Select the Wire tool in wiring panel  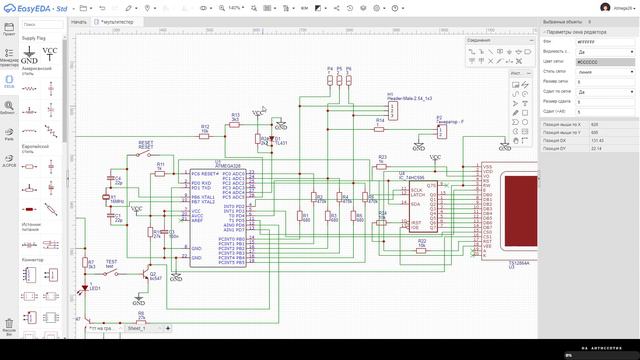coord(472,52)
